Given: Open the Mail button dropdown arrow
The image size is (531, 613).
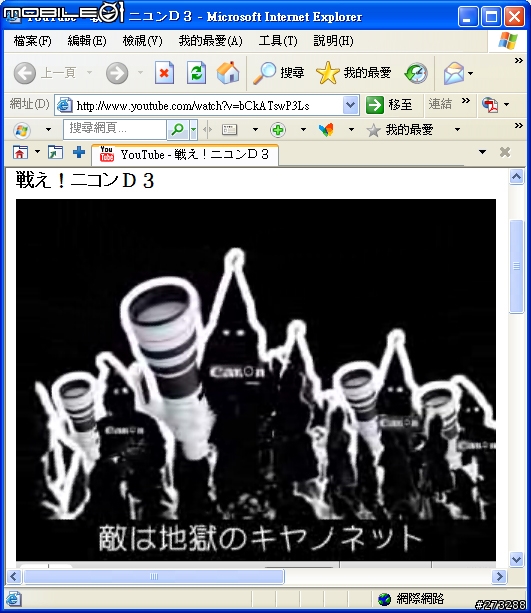Looking at the screenshot, I should (470, 73).
